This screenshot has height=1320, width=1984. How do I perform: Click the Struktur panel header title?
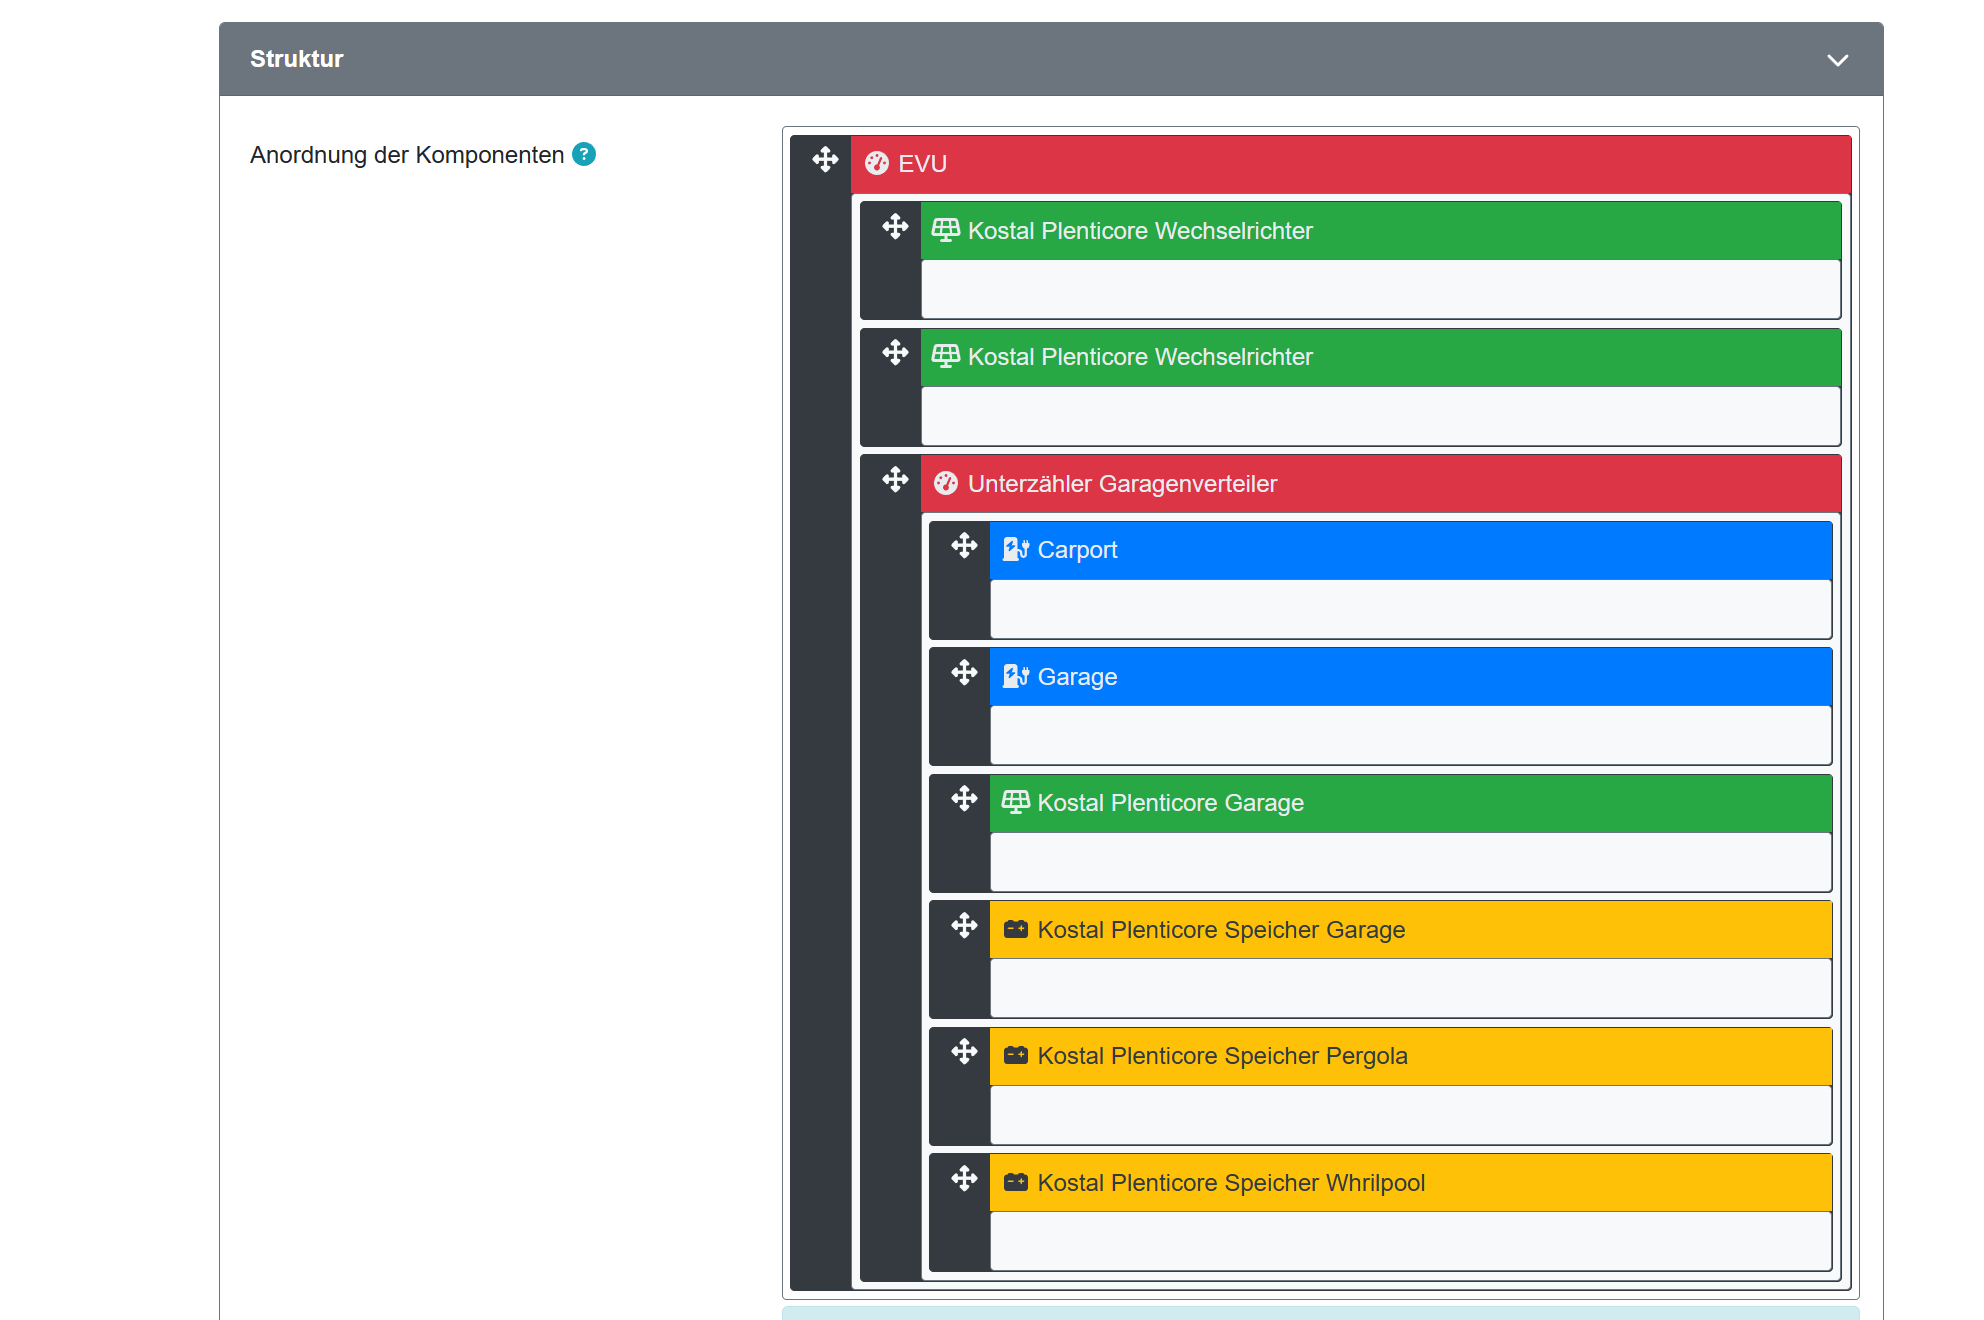(296, 59)
